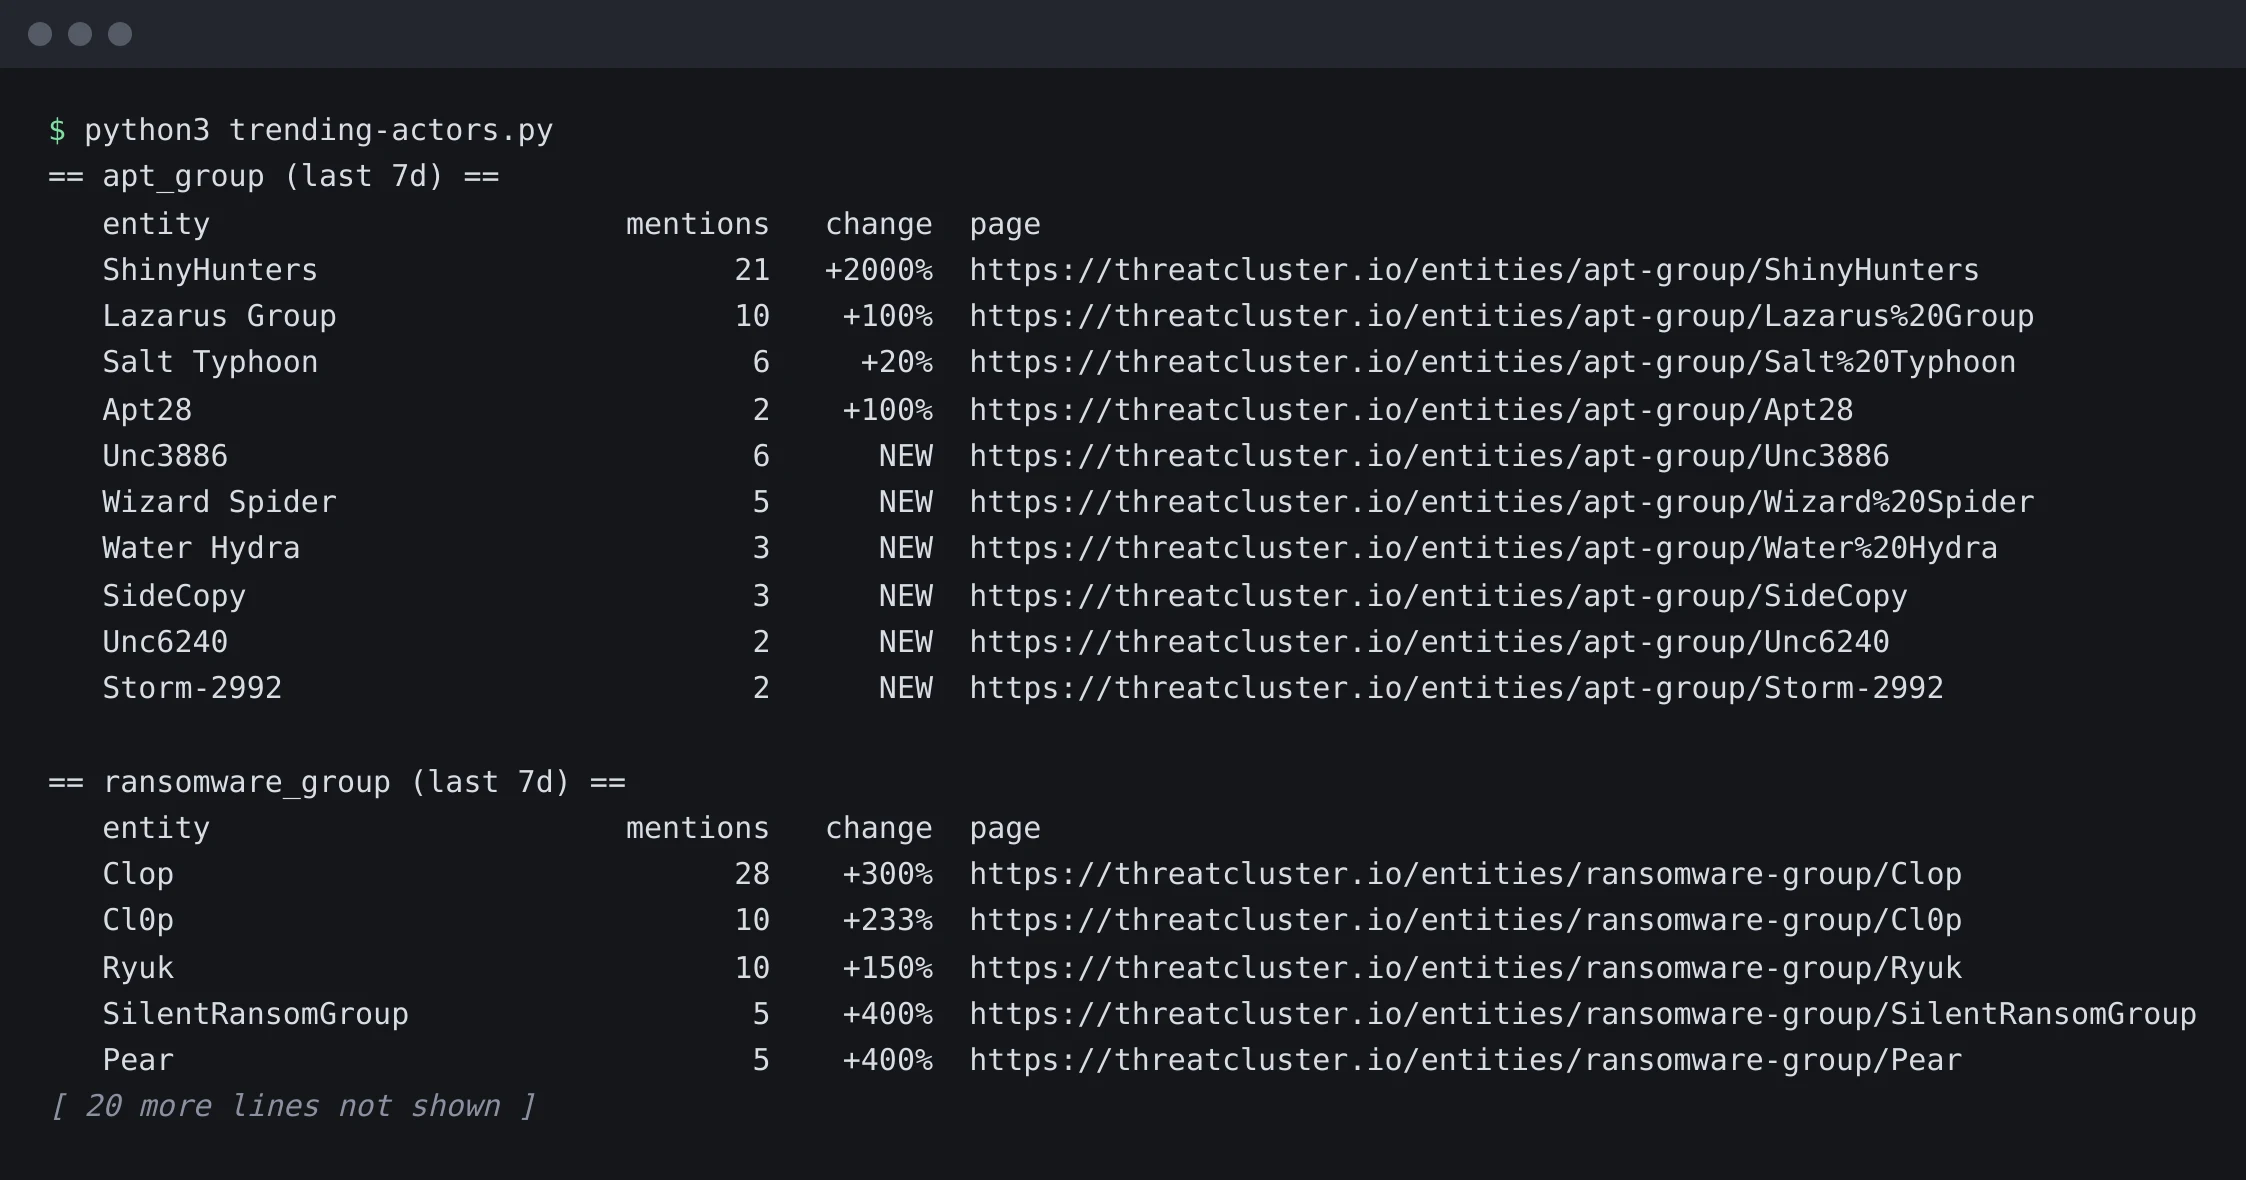The height and width of the screenshot is (1180, 2246).
Task: Click the third window control dot
Action: tap(120, 34)
